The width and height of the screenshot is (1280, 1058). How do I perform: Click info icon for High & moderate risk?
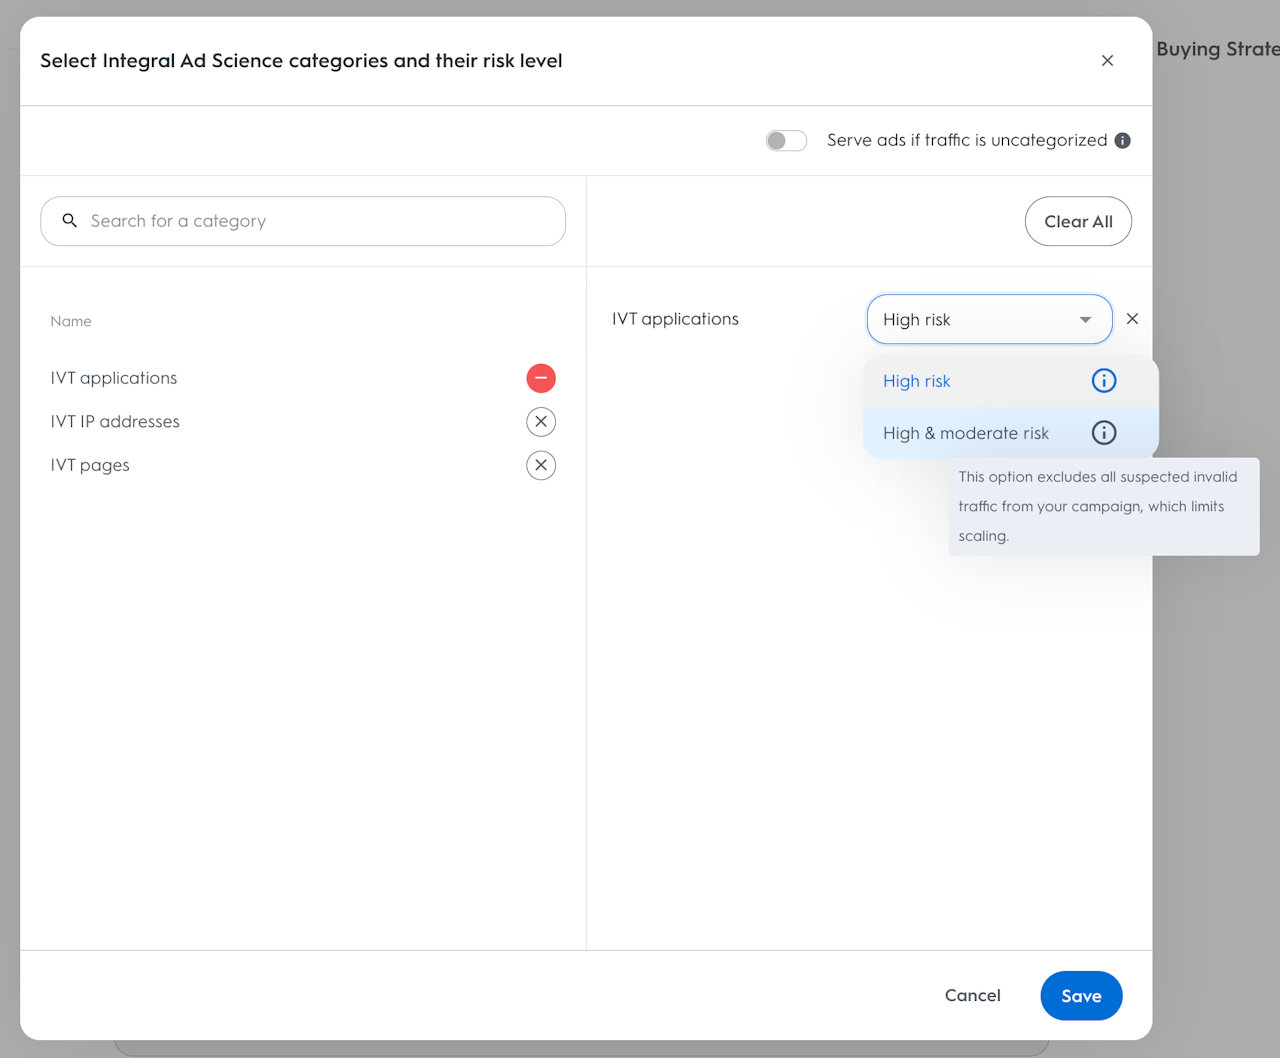point(1104,433)
